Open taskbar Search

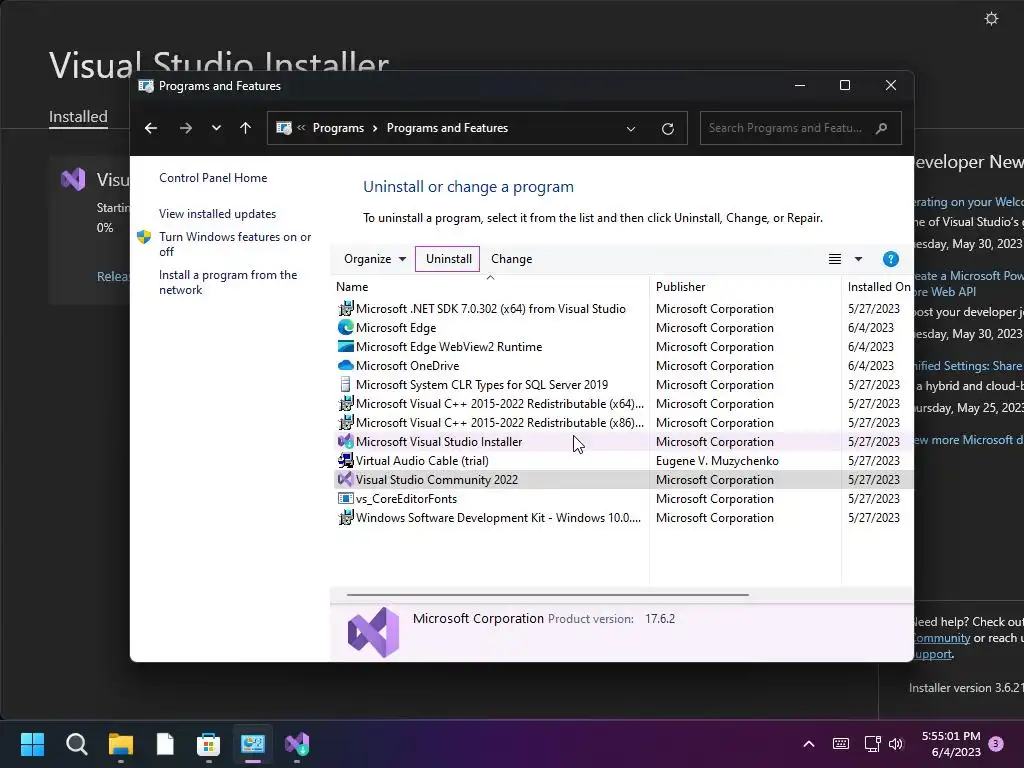76,744
